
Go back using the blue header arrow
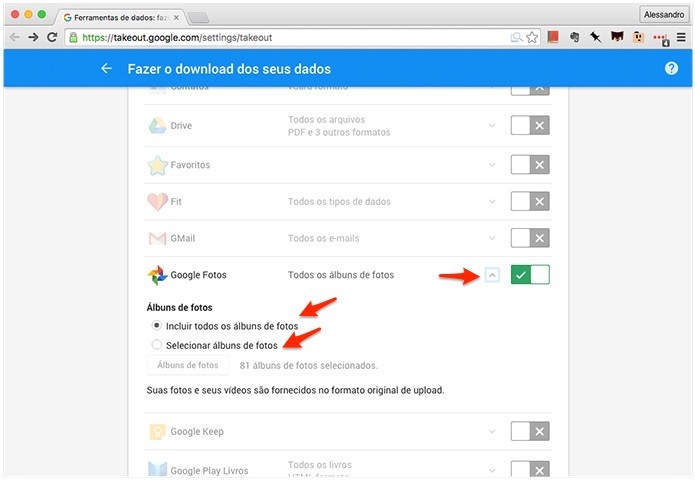[x=106, y=68]
